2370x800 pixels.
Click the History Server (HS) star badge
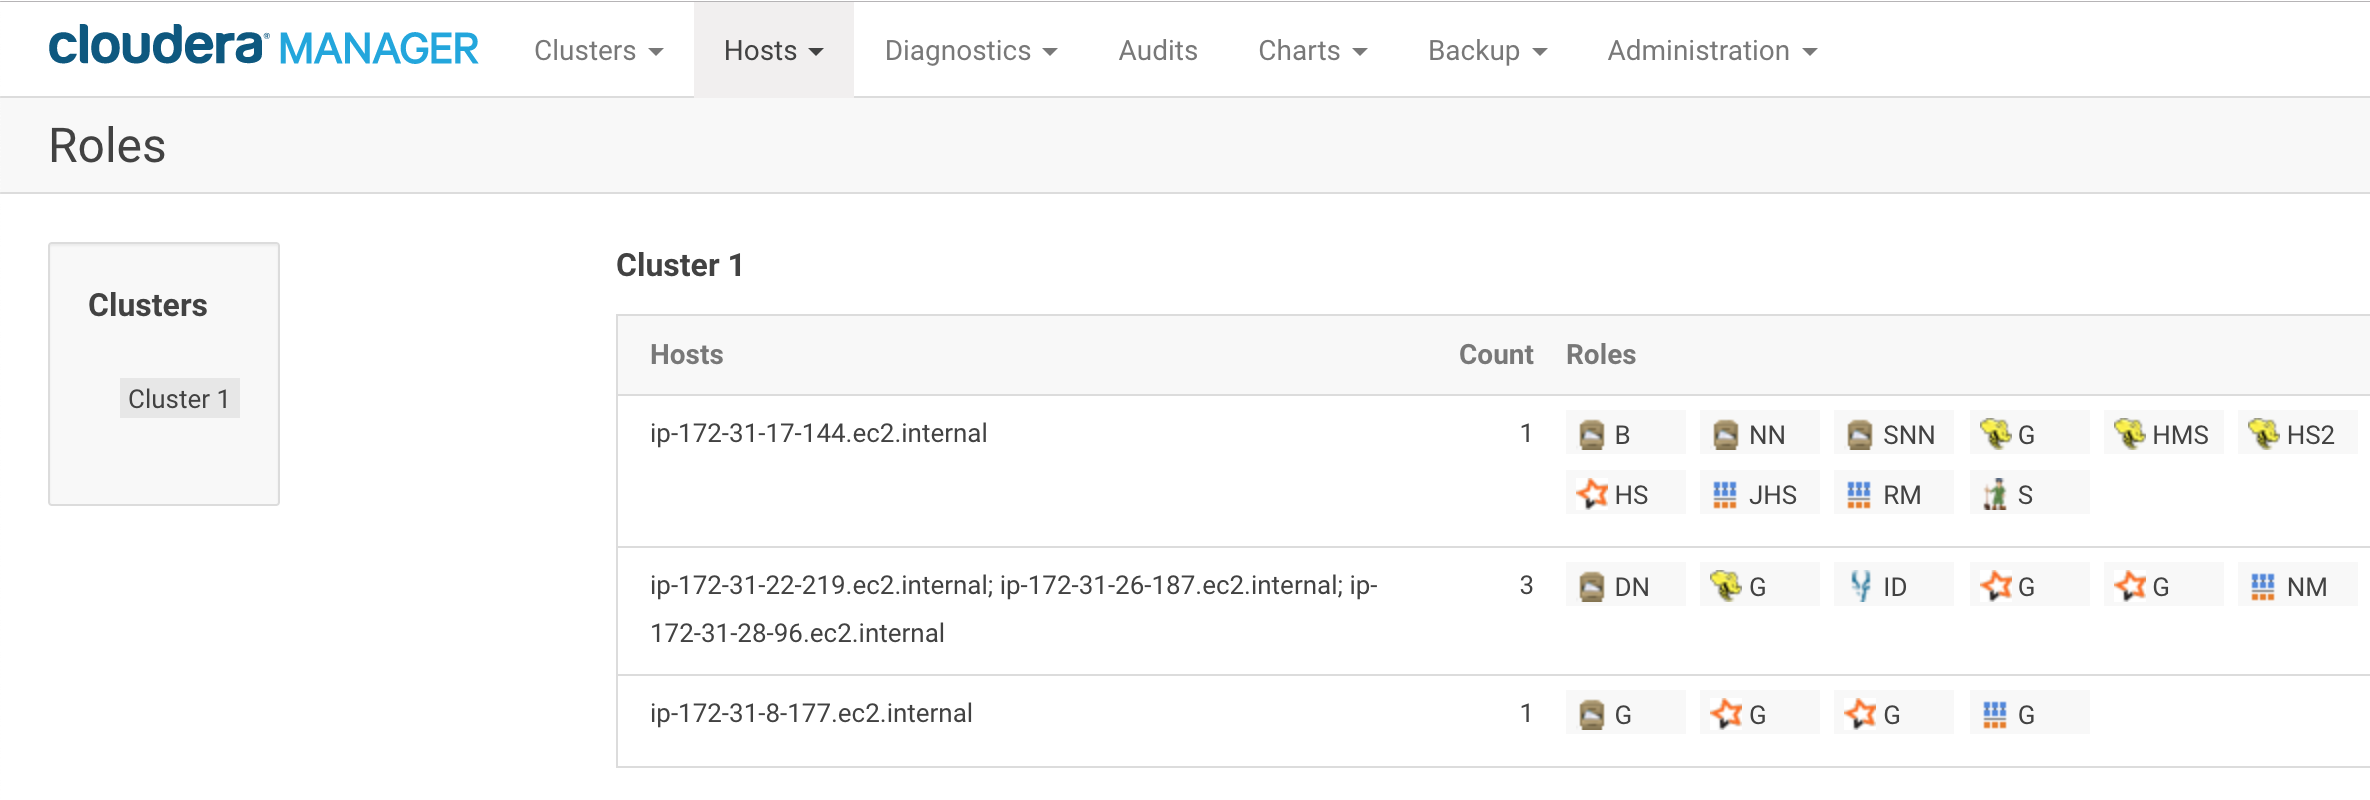point(1623,492)
